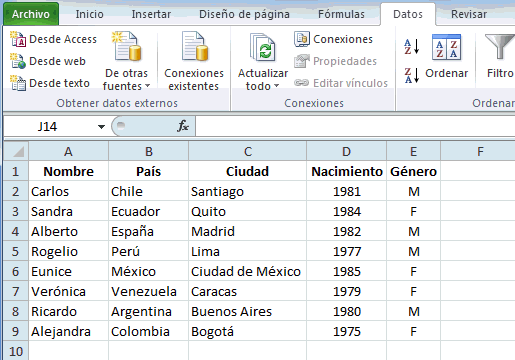This screenshot has width=515, height=360.
Task: Click the insert function fx icon
Action: click(183, 126)
